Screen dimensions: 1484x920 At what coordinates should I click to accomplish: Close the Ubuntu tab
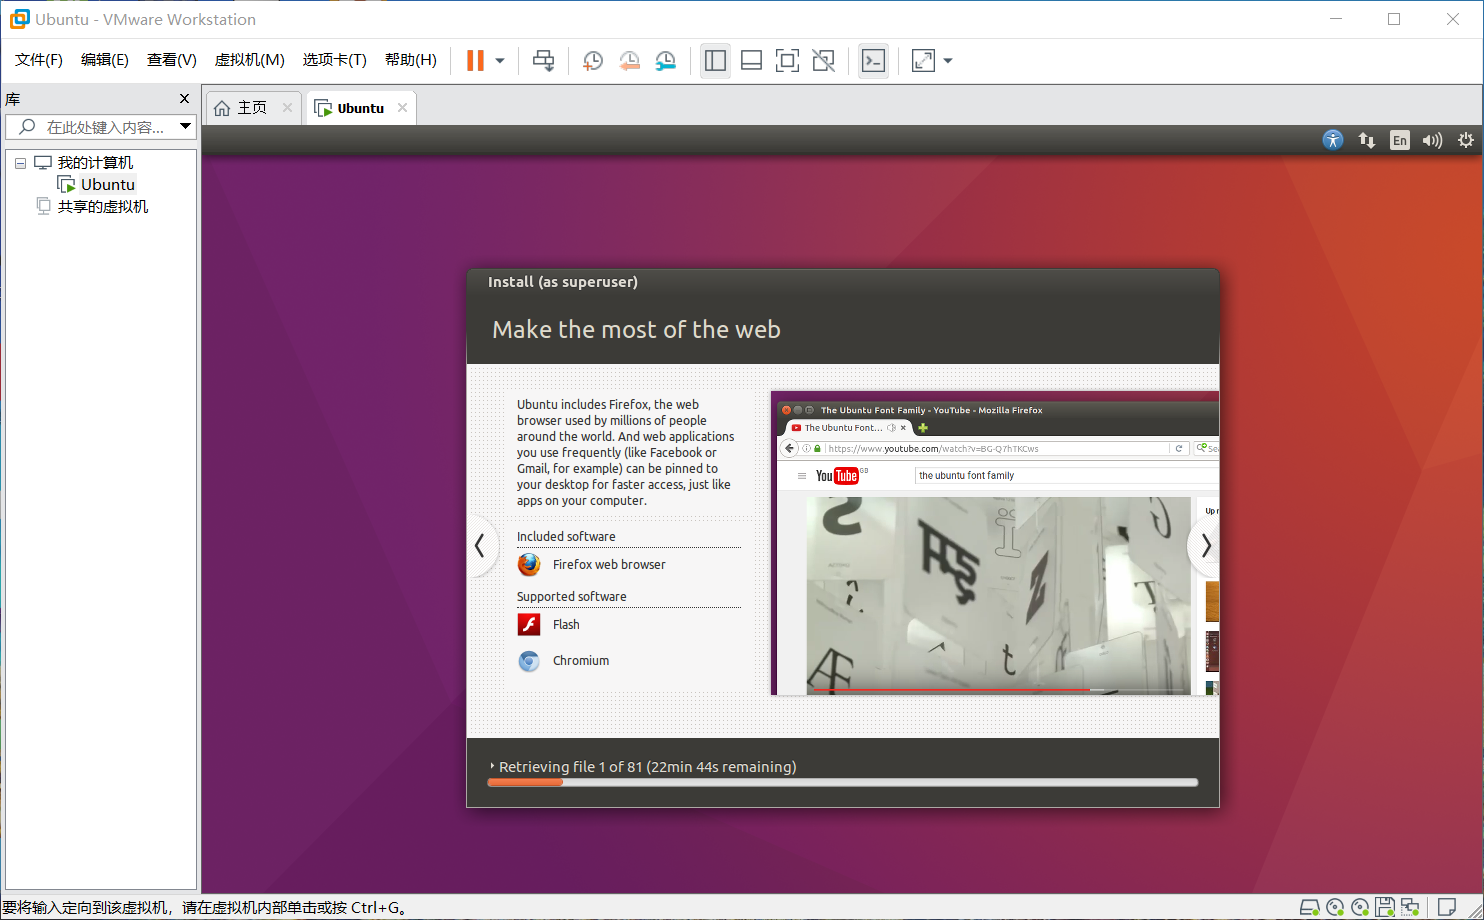(x=402, y=108)
